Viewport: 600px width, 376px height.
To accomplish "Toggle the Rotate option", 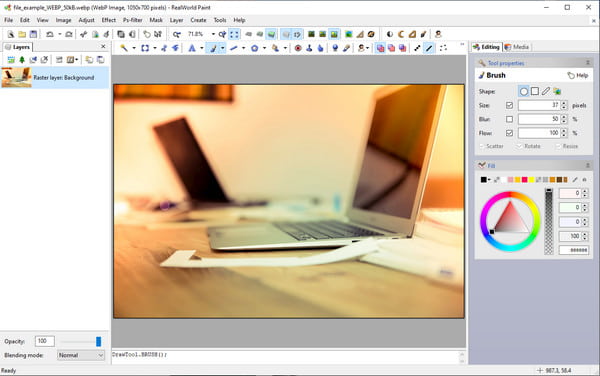I will [x=529, y=146].
